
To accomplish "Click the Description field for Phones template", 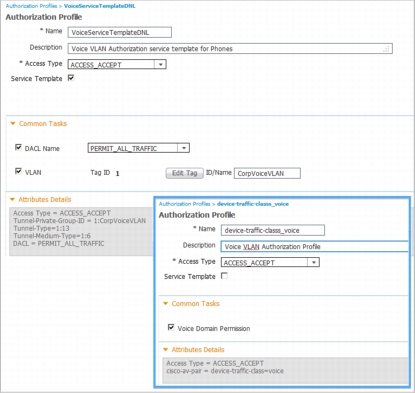I will coord(230,49).
